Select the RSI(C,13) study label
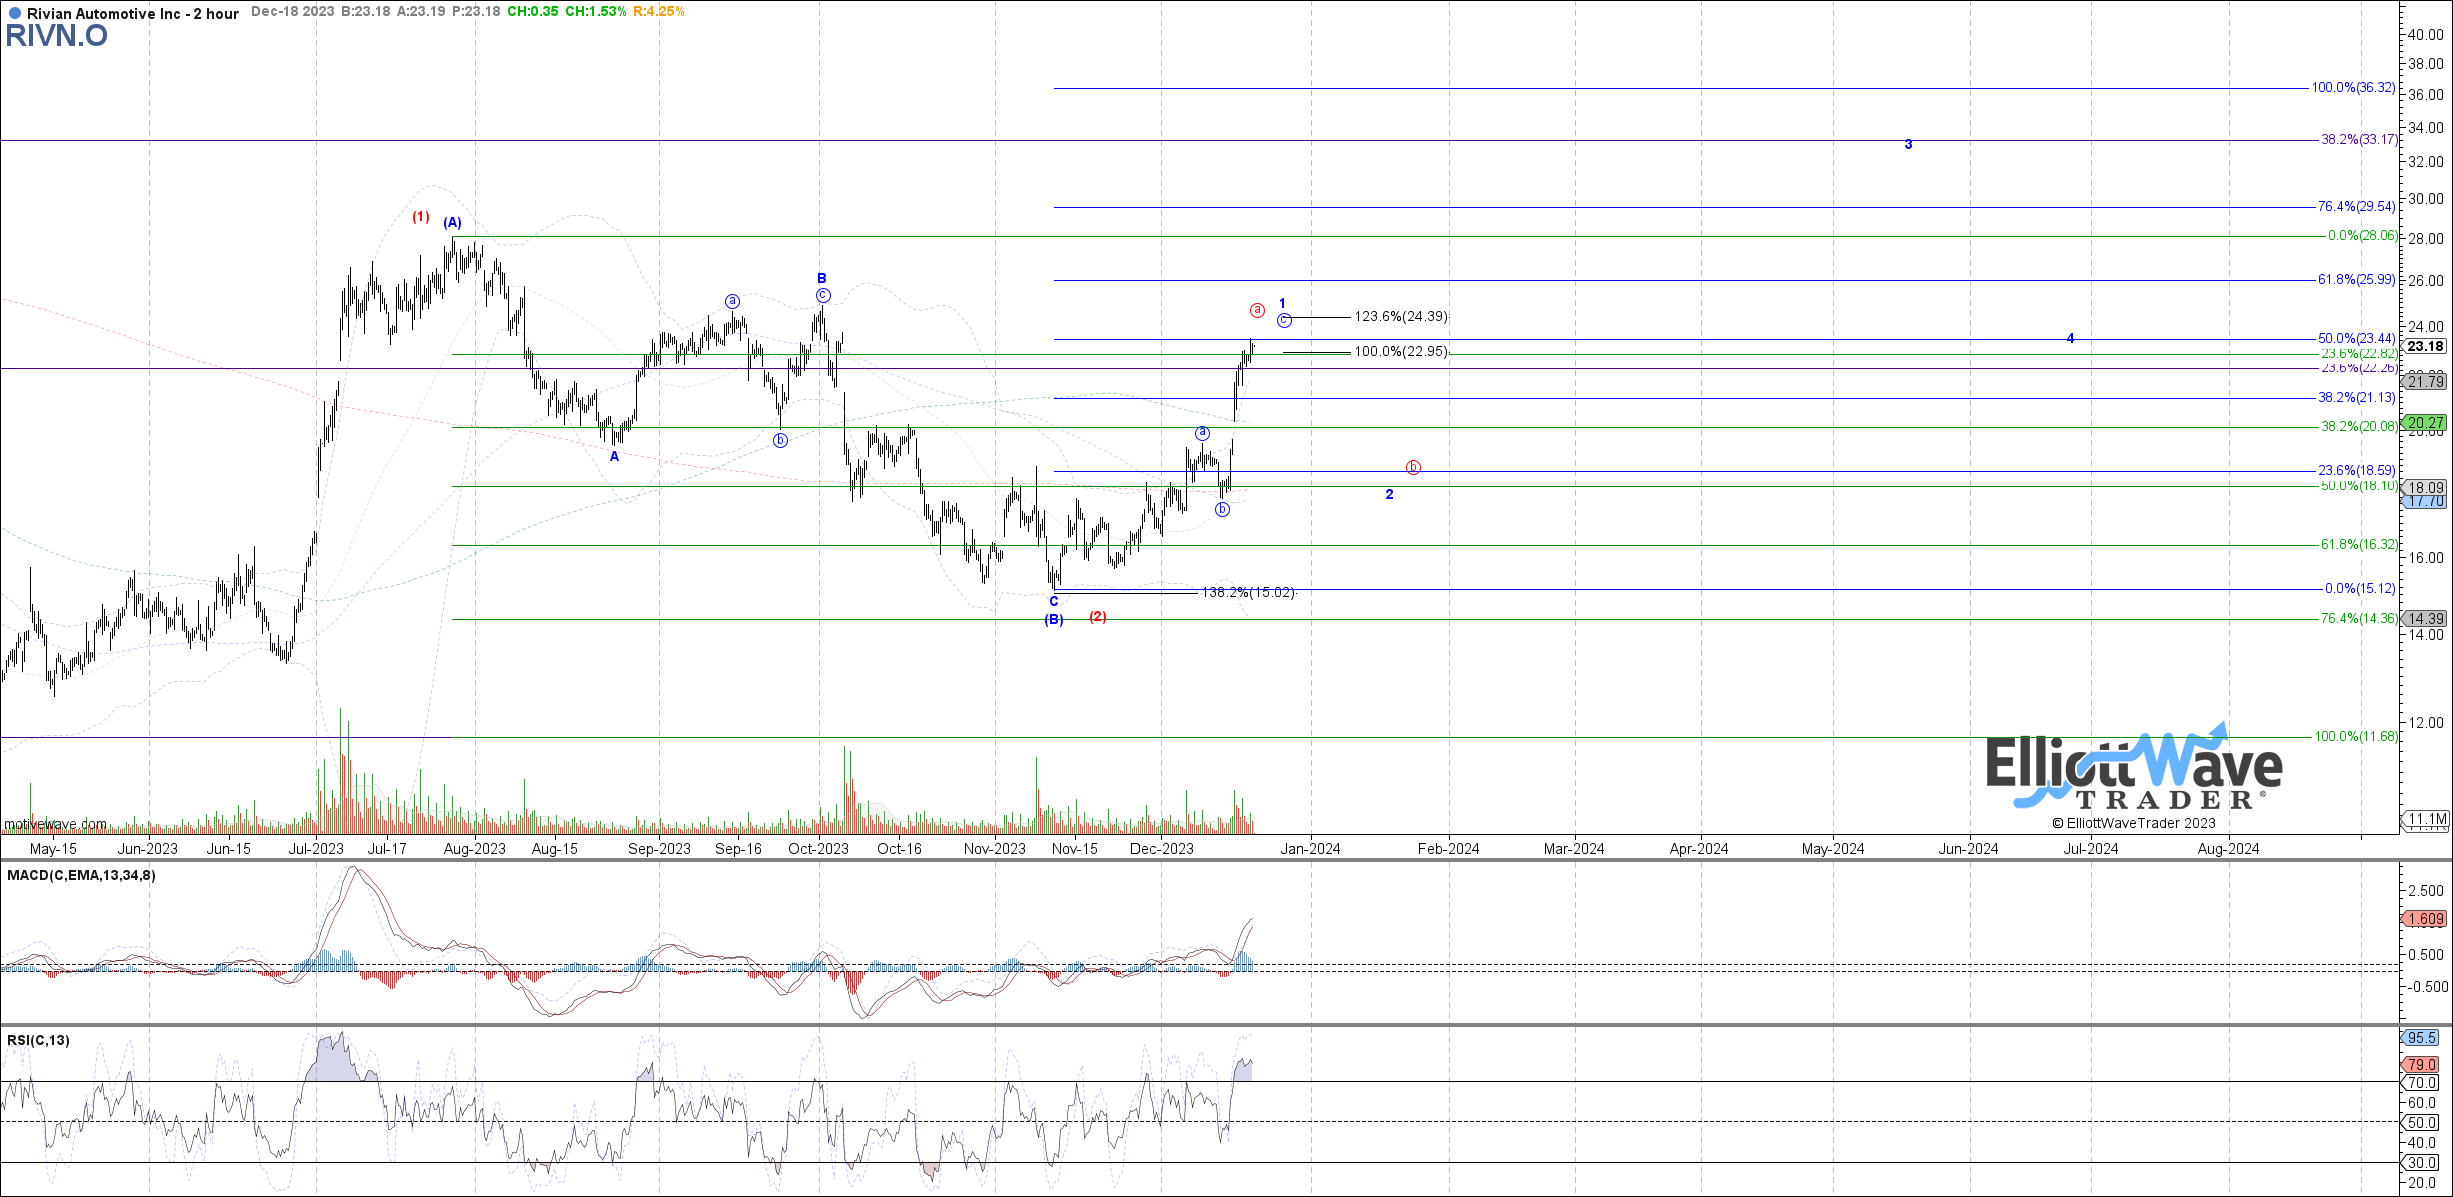 coord(38,1040)
